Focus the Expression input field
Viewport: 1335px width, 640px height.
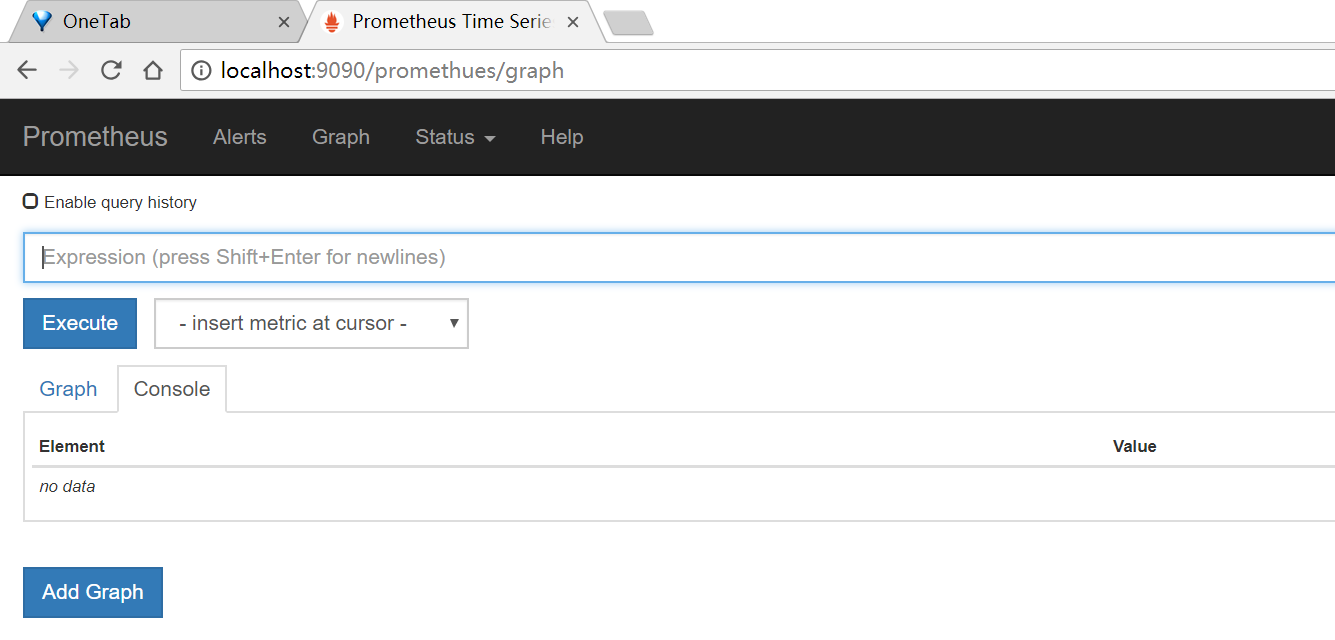point(680,258)
